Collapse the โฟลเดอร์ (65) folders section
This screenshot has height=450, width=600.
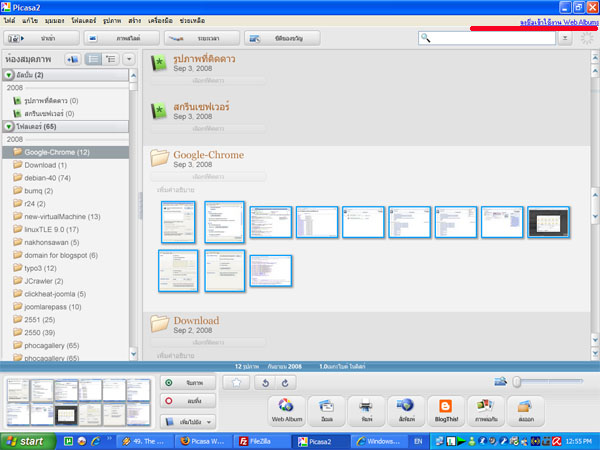(x=8, y=126)
